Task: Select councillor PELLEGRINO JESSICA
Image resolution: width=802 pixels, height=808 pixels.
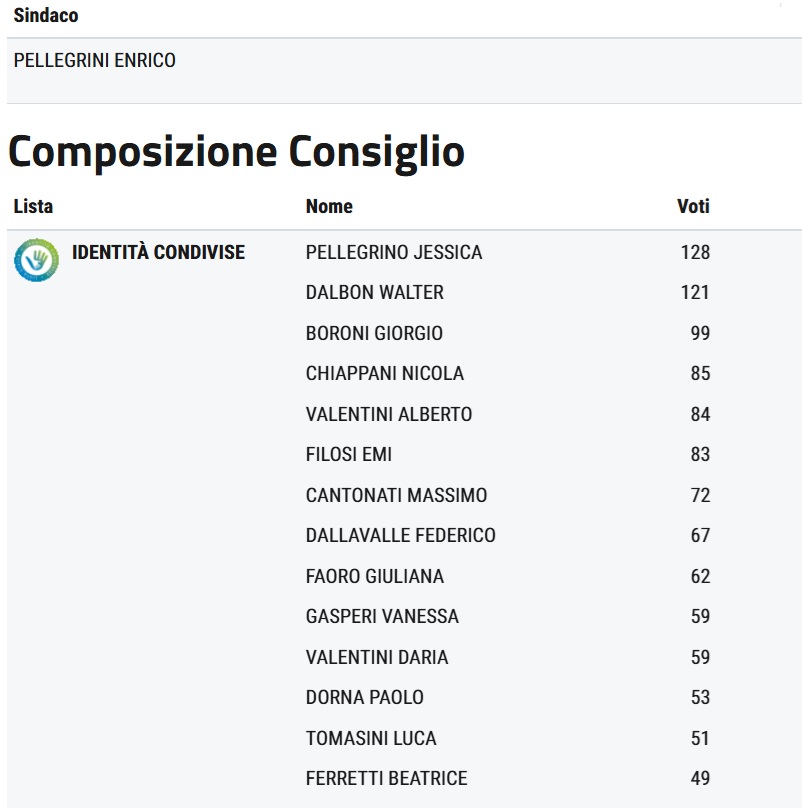Action: [394, 253]
